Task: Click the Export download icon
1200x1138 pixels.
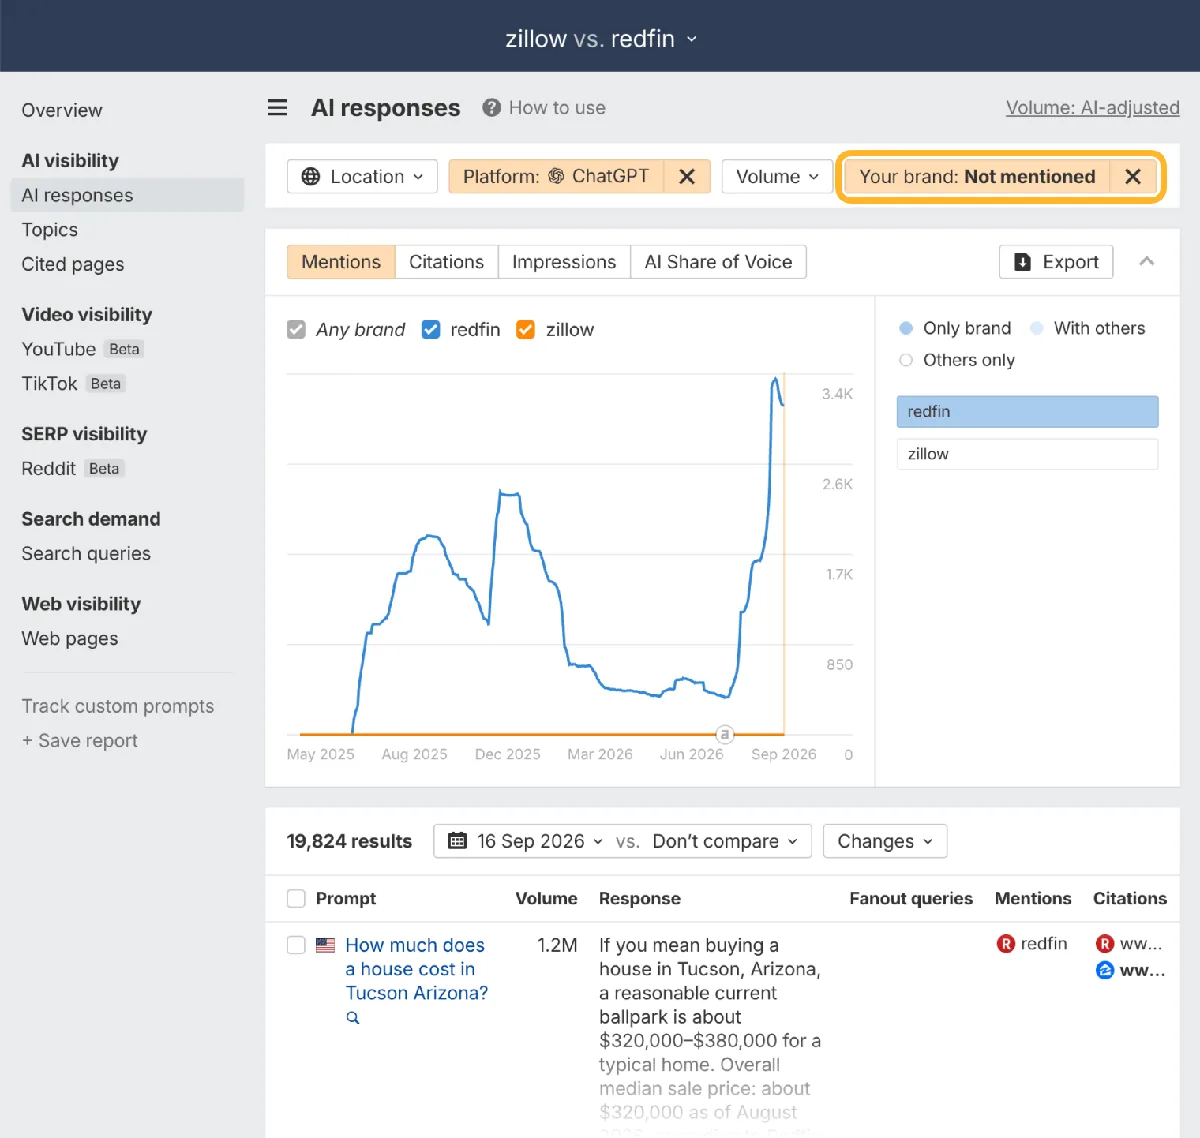Action: click(1022, 262)
